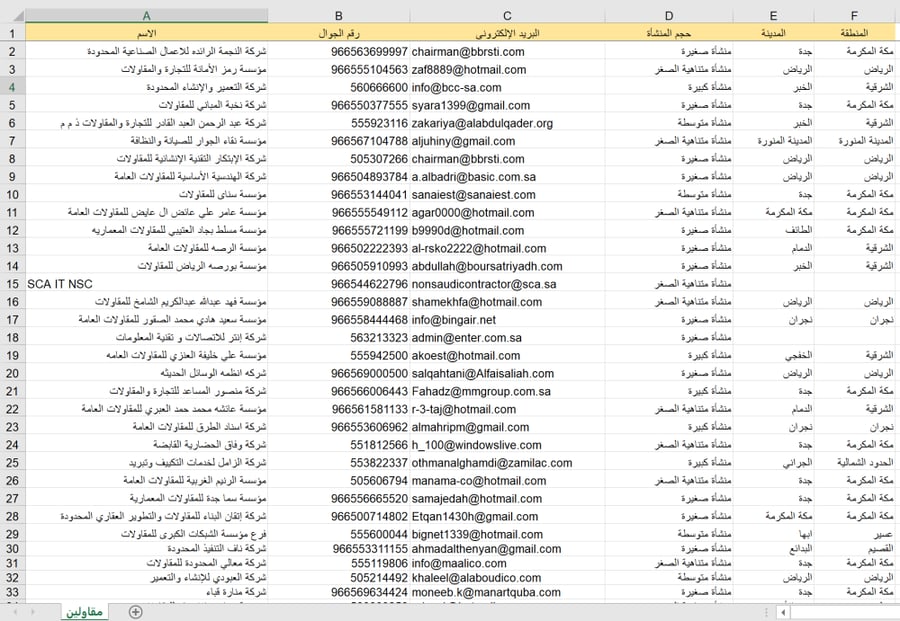
Task: Select cell with info@maalico.com
Action: click(507, 563)
